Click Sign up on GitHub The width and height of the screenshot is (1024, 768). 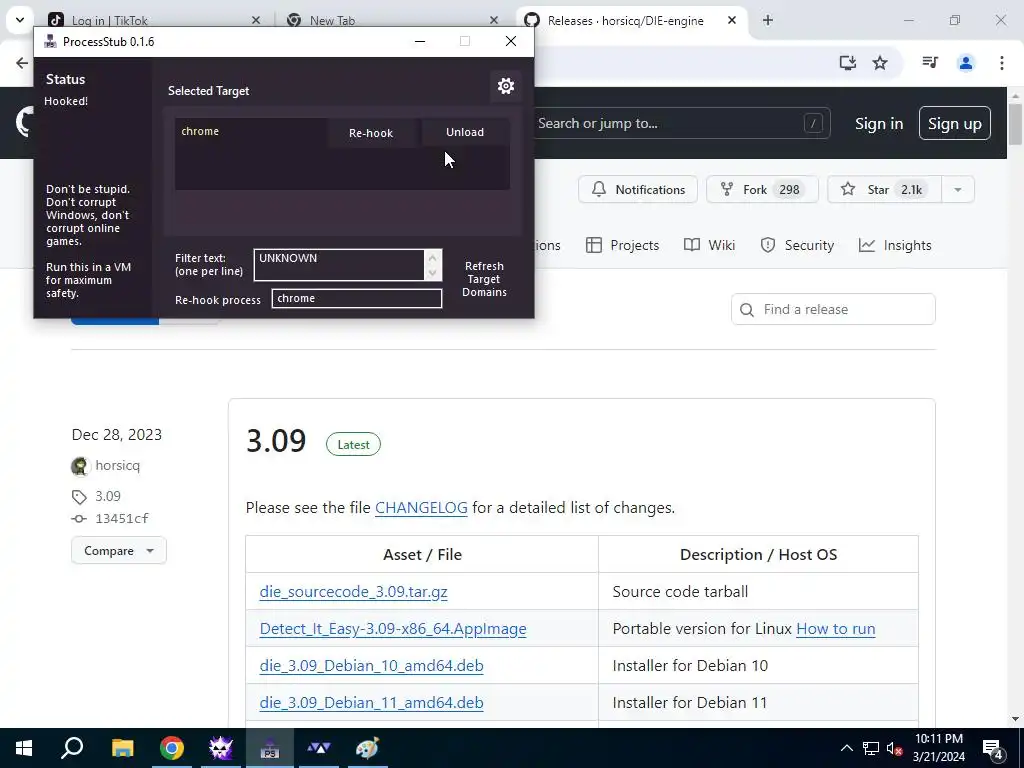[x=955, y=123]
